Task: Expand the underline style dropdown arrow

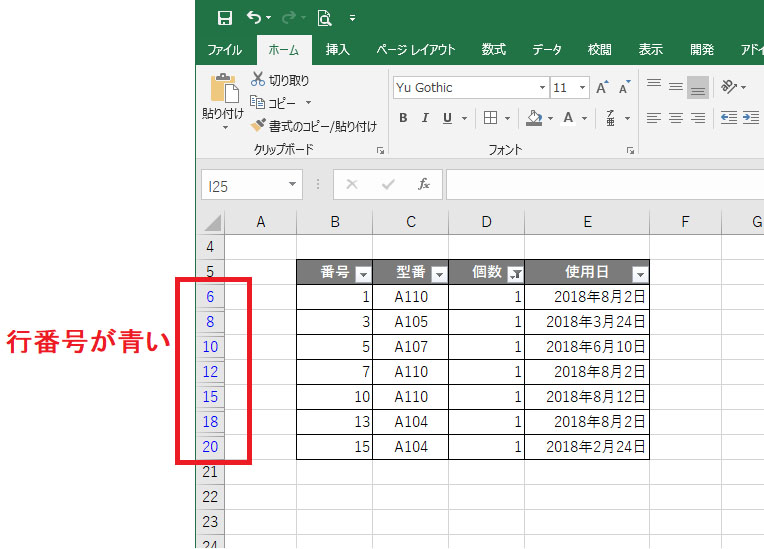Action: (464, 118)
